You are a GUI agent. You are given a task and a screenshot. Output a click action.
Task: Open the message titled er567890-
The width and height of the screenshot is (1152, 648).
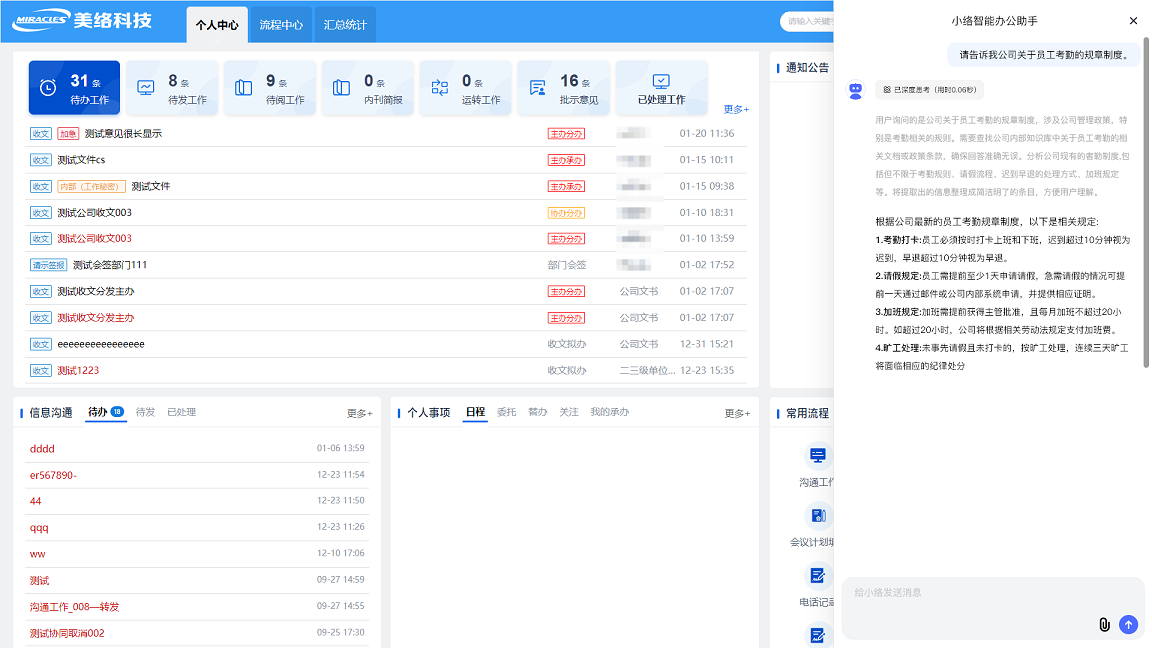(x=53, y=475)
